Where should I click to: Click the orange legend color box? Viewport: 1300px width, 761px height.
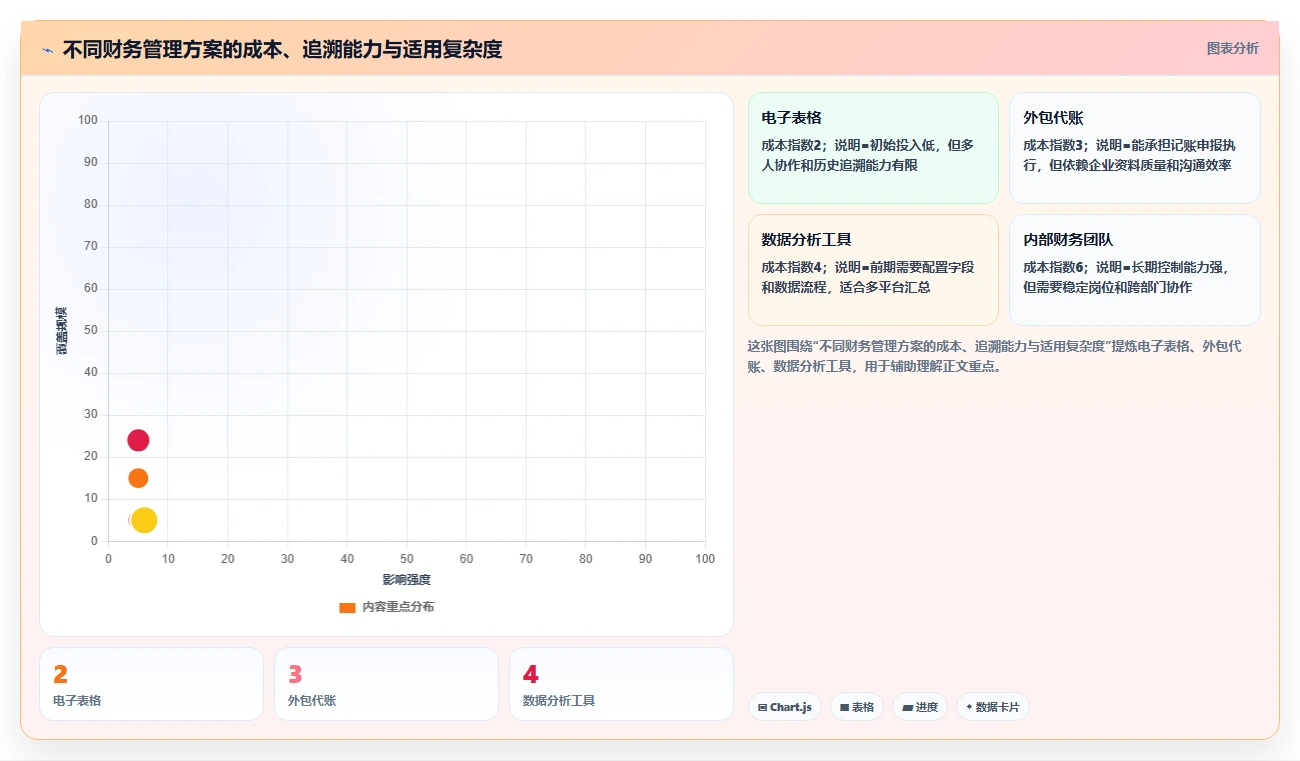tap(347, 607)
